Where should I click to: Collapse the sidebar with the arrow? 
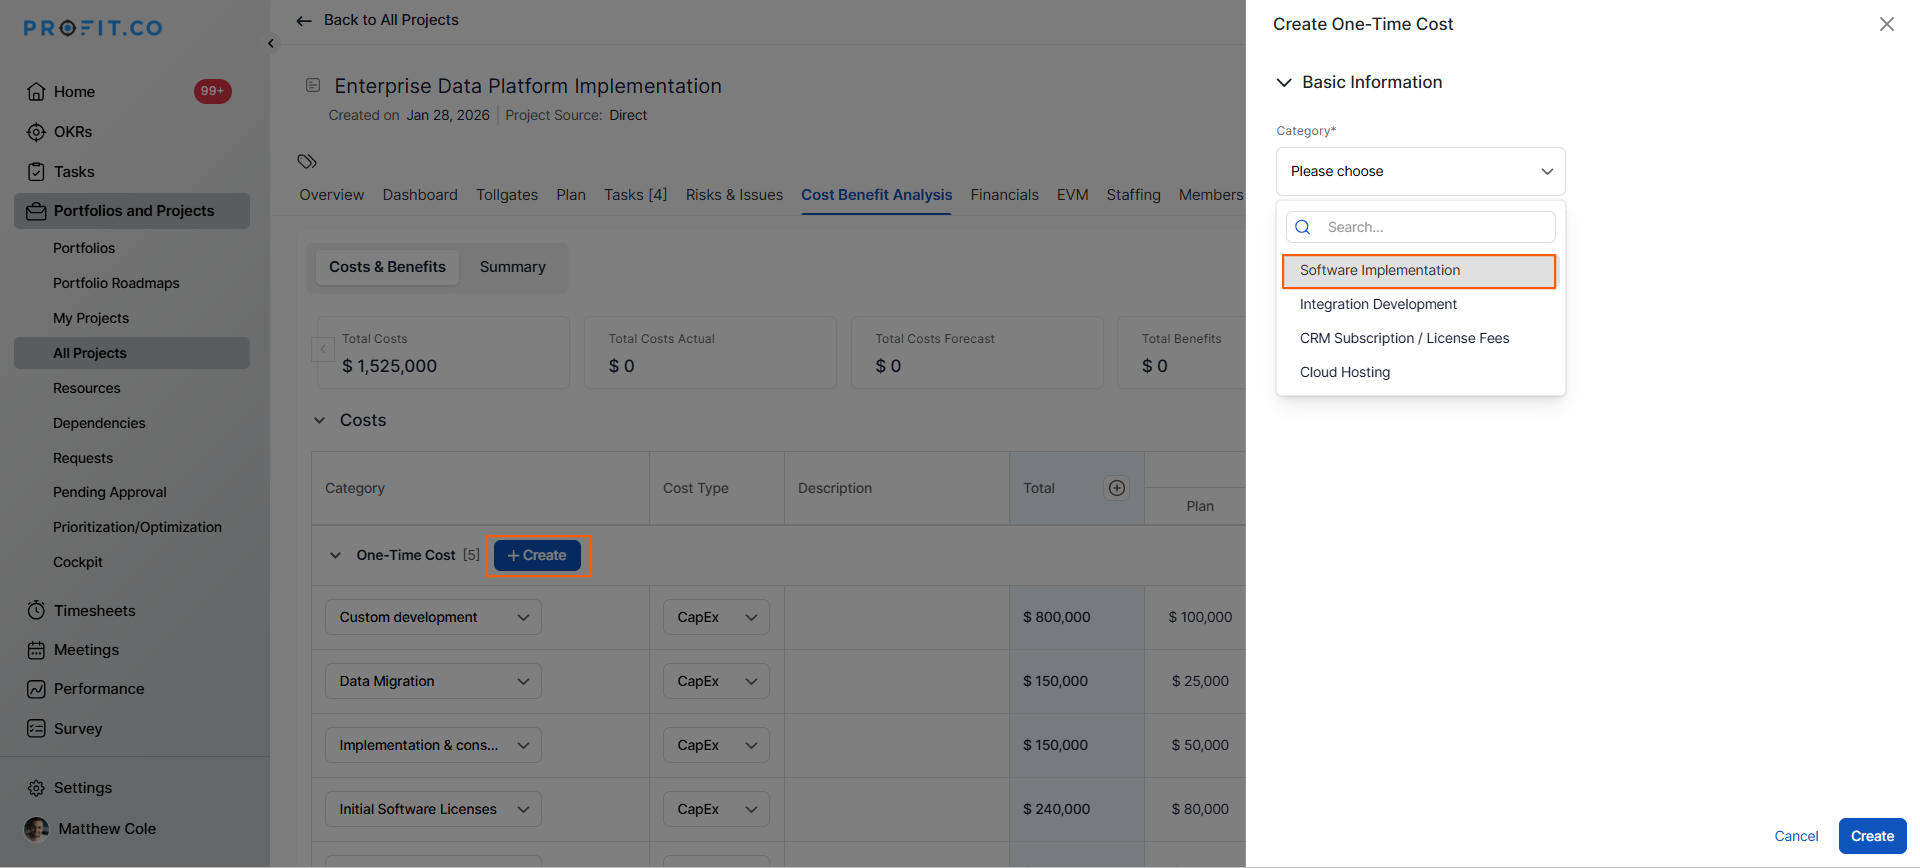[271, 43]
